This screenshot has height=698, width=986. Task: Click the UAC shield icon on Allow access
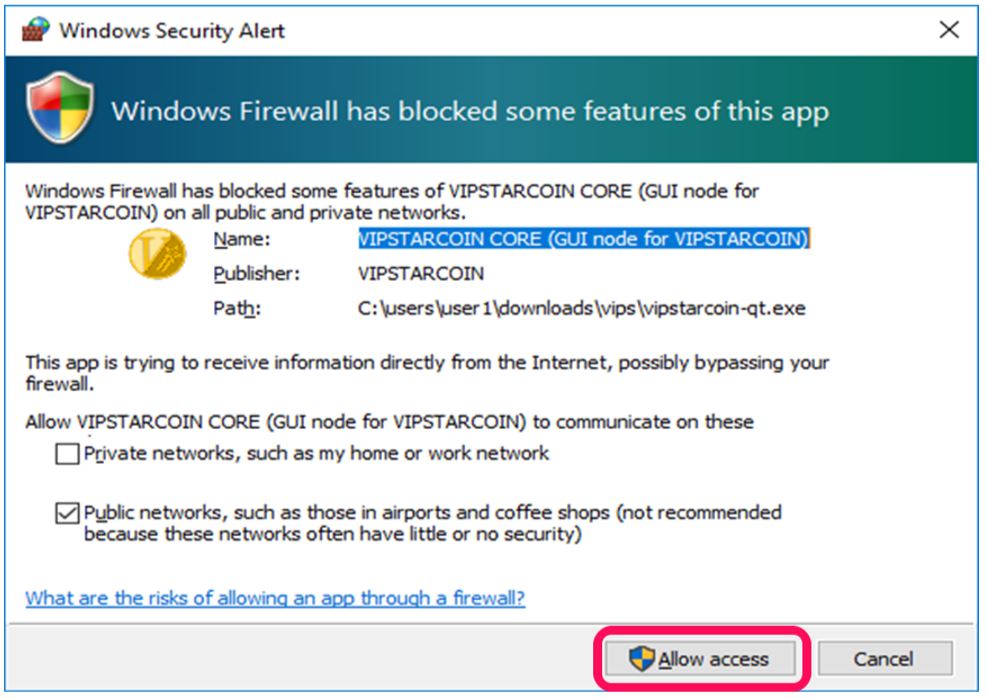click(641, 659)
